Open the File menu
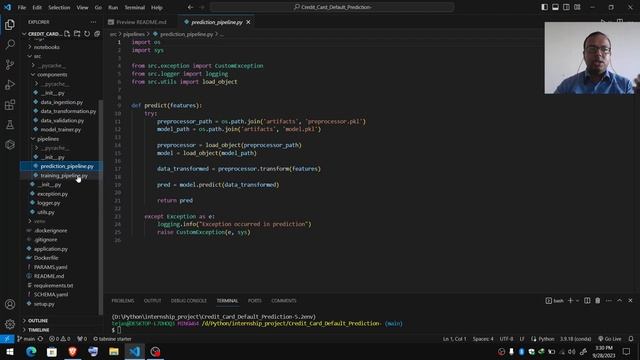Viewport: 640px width, 360px height. (x=22, y=7)
